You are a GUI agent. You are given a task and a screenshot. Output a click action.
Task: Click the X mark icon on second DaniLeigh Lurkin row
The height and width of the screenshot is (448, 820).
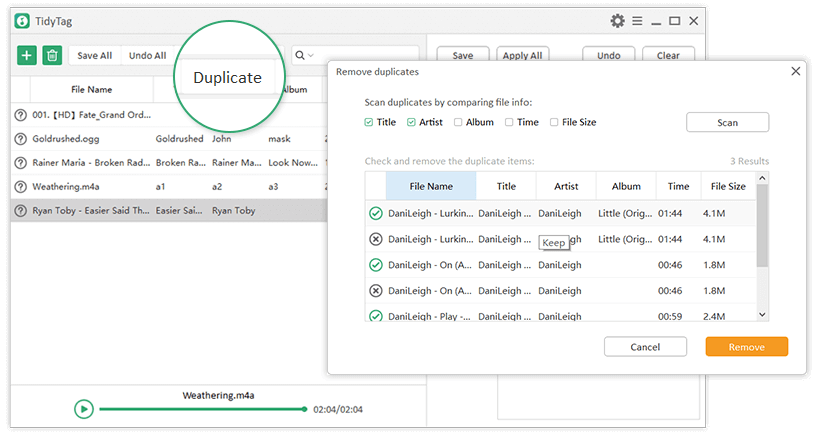[x=376, y=239]
